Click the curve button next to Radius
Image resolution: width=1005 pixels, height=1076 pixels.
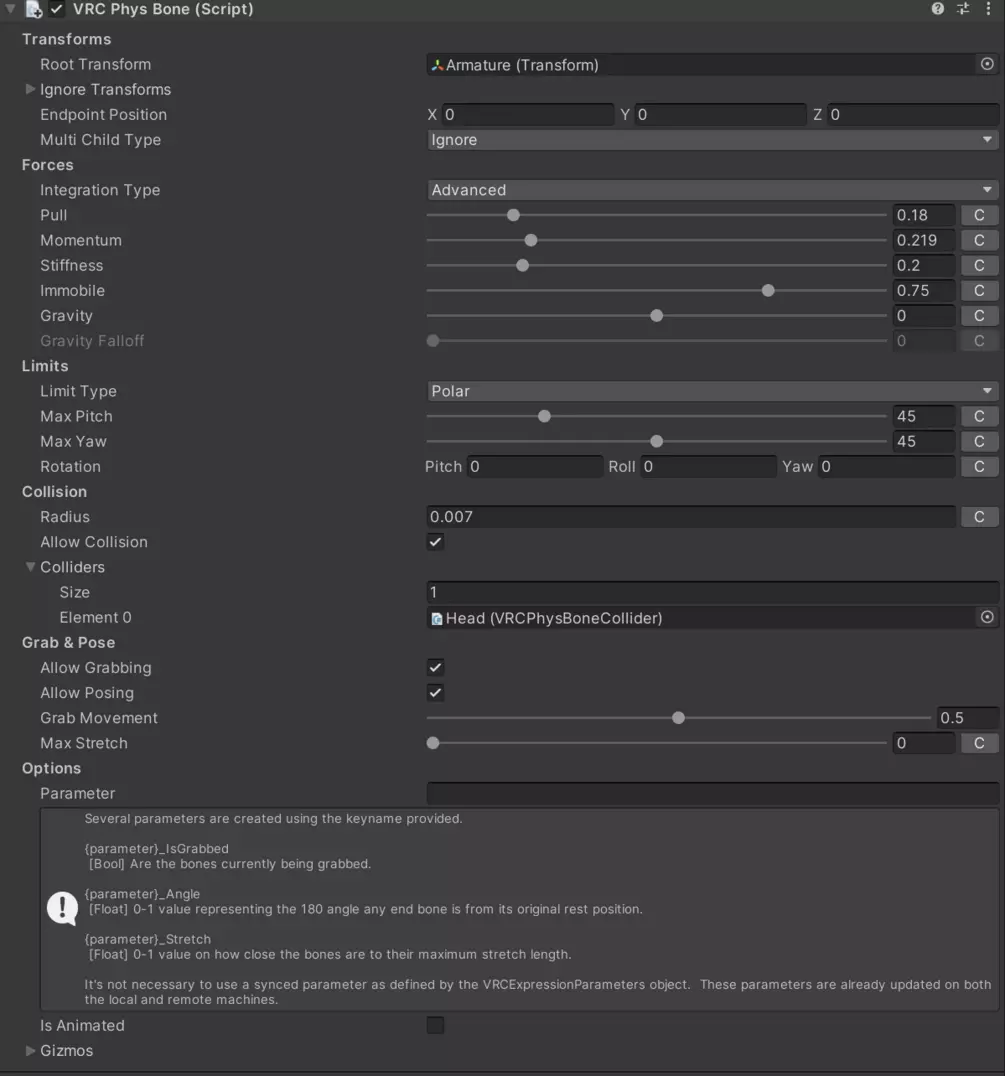pos(979,517)
